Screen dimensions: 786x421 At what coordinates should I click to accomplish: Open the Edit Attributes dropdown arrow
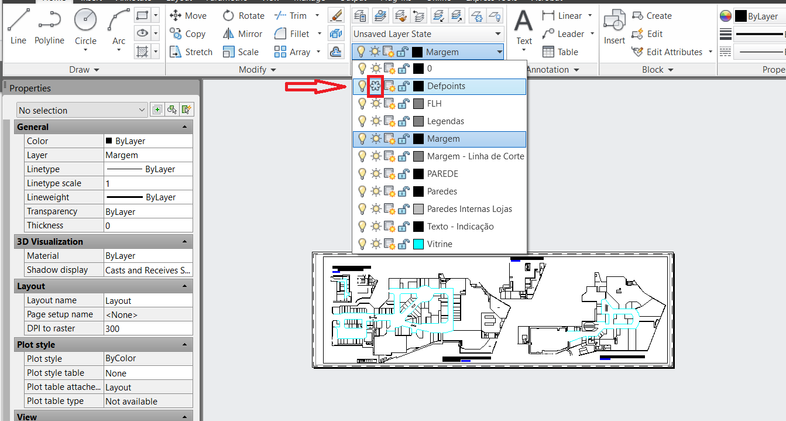[710, 52]
